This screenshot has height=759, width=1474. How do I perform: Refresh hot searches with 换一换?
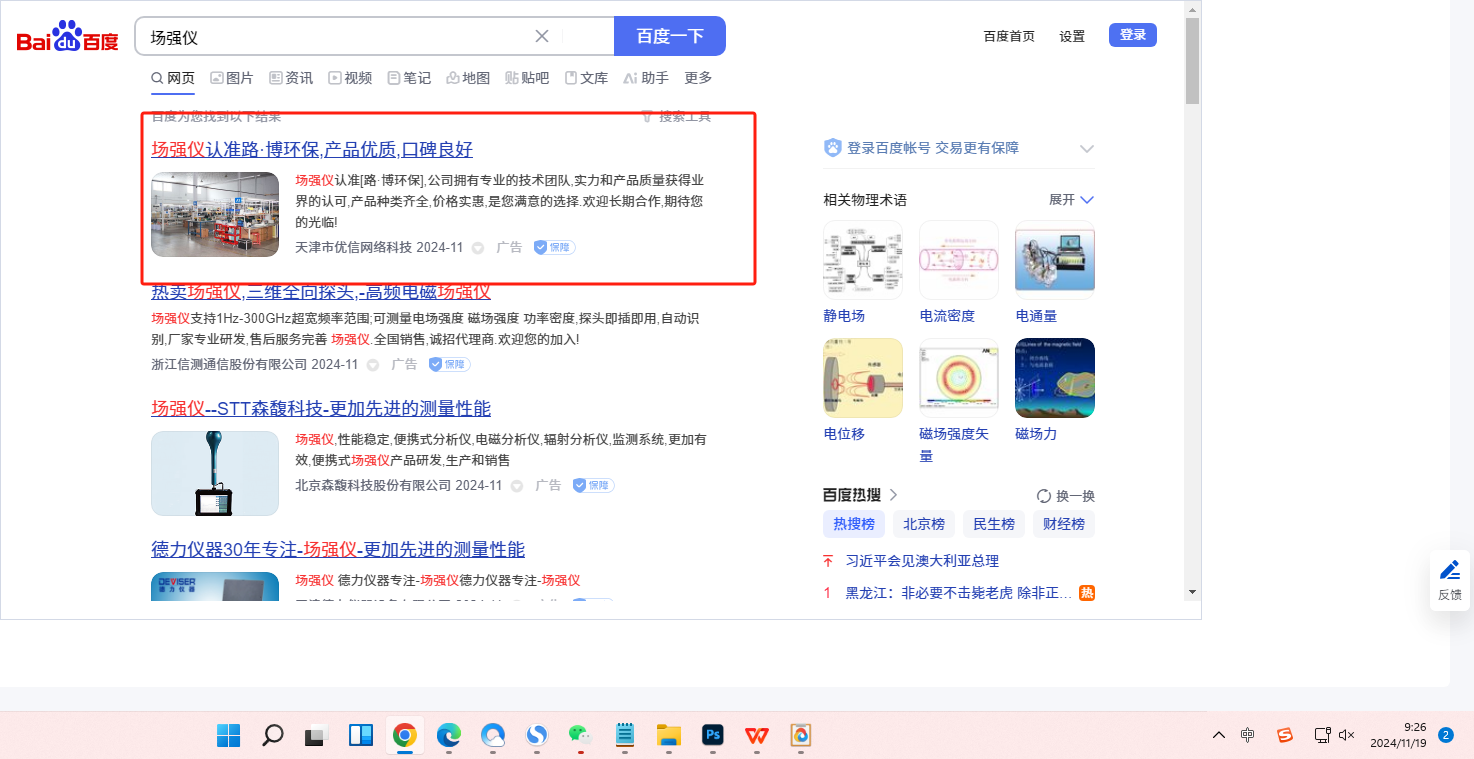[x=1066, y=496]
